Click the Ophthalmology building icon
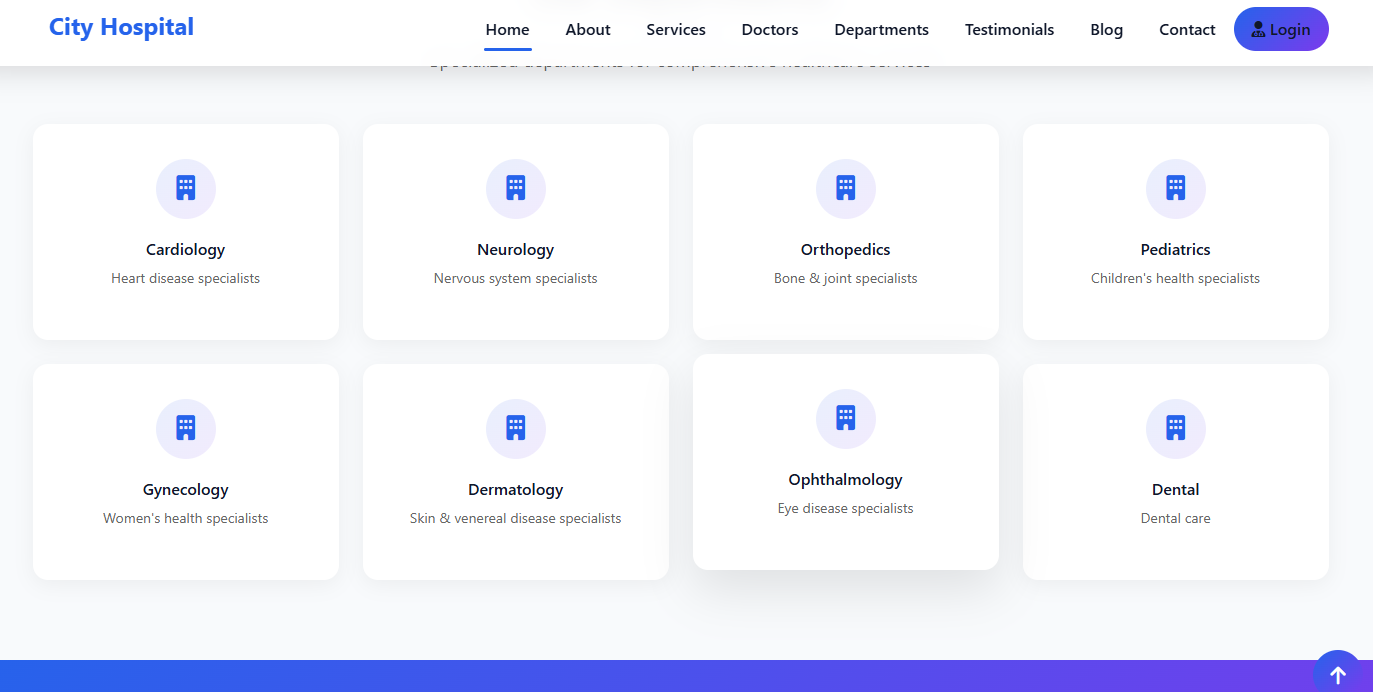1373x692 pixels. (x=846, y=418)
